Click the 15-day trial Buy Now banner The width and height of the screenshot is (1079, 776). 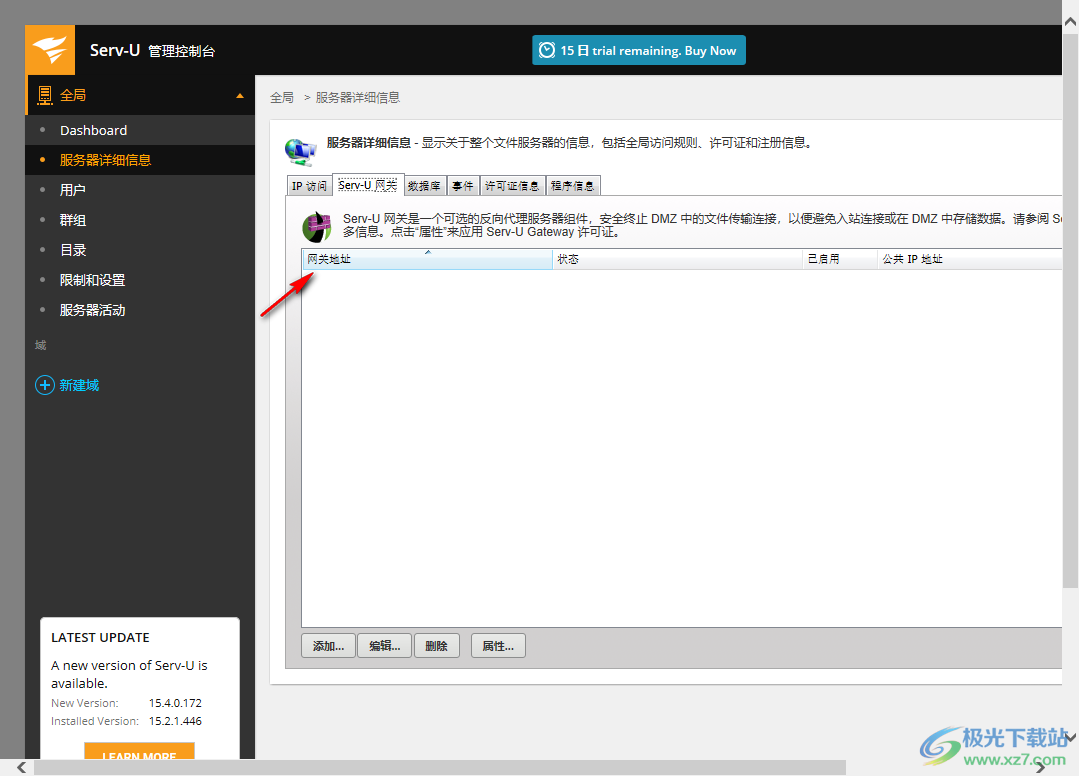click(x=639, y=50)
